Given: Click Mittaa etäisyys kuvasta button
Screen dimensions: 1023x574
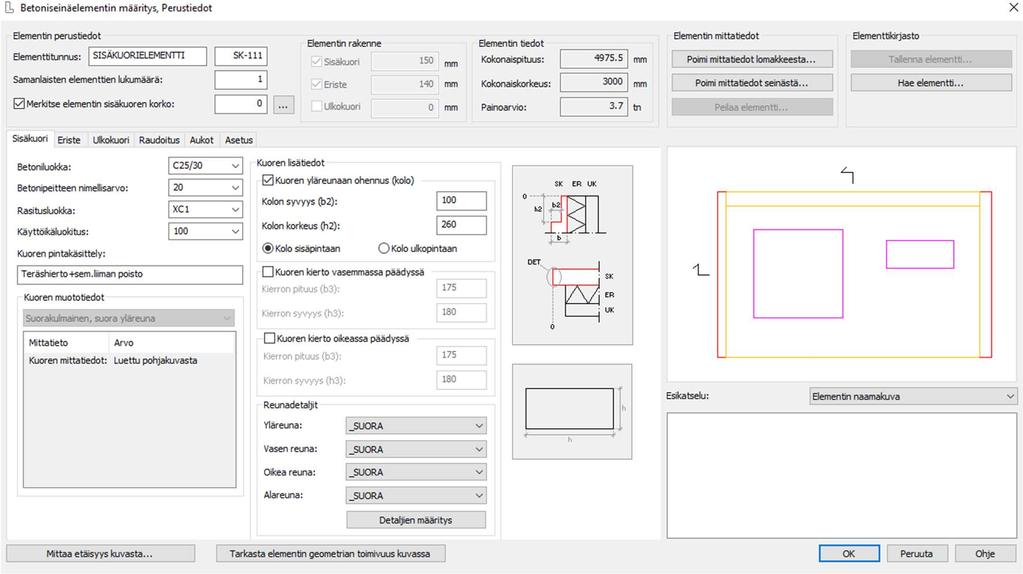Looking at the screenshot, I should [x=100, y=554].
